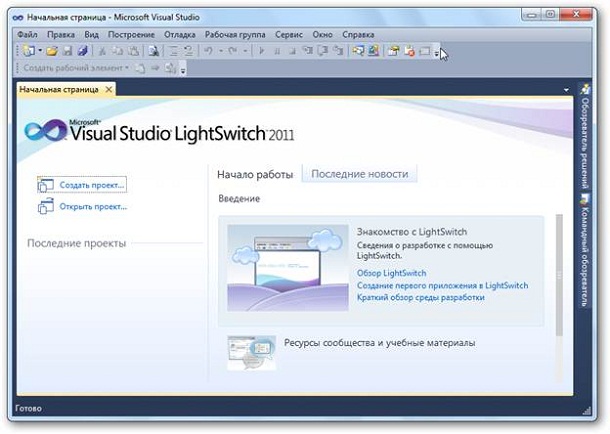Switch to the Последние новости tab
The height and width of the screenshot is (434, 610).
[359, 174]
